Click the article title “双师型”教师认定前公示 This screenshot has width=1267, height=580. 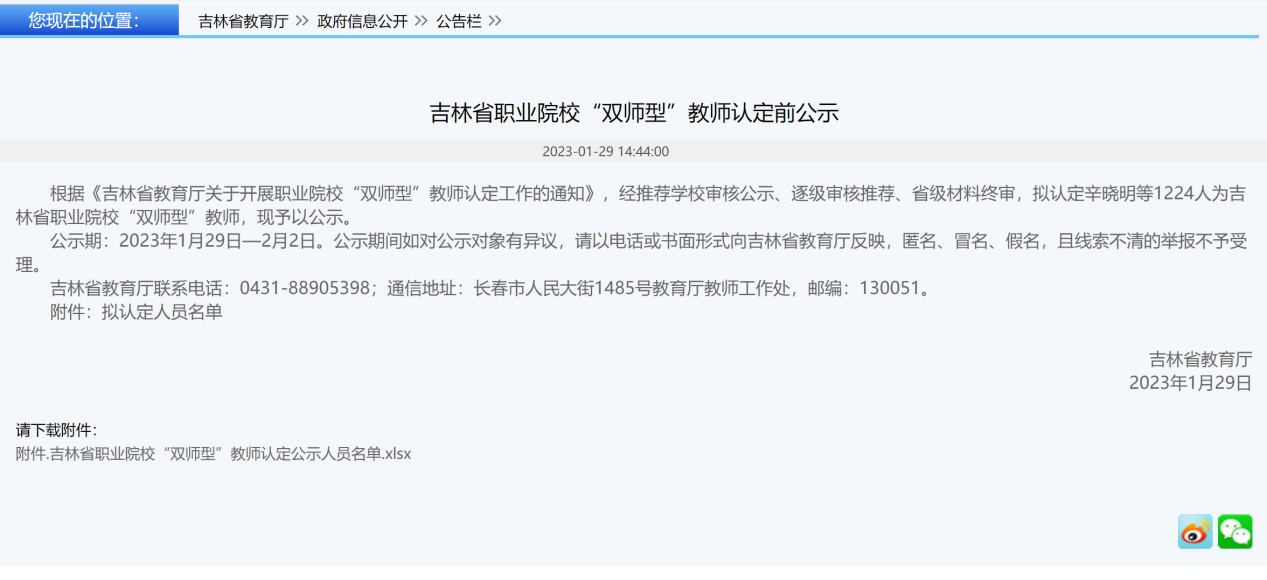pos(633,113)
